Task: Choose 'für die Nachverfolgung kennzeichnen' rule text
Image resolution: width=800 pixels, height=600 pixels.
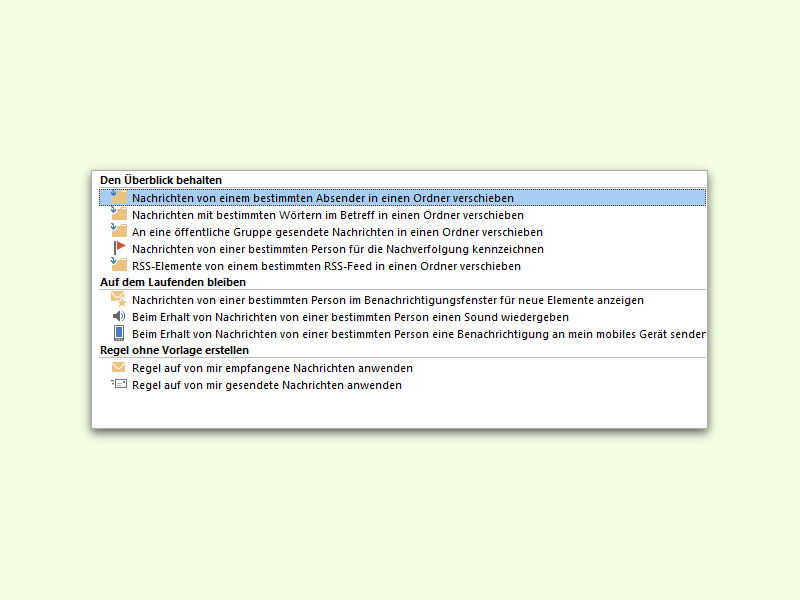Action: click(338, 249)
